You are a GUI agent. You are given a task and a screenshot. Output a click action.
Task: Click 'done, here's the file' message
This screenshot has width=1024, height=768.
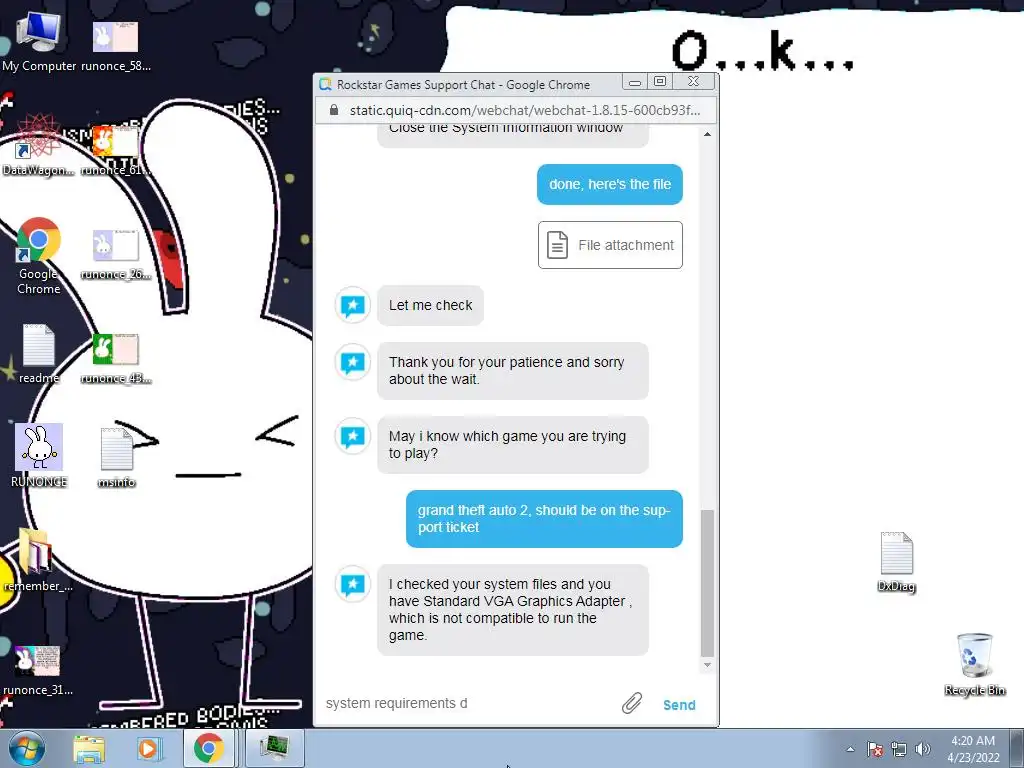pyautogui.click(x=610, y=184)
